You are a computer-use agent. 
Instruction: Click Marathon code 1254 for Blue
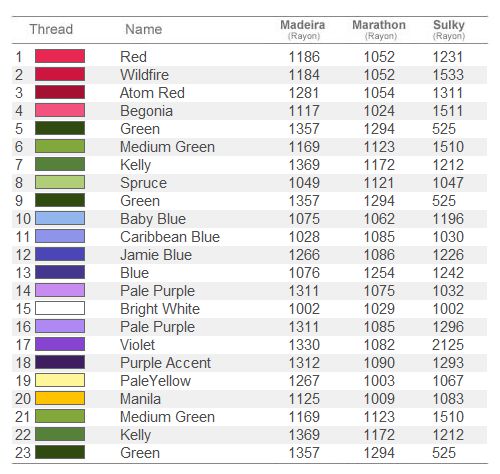(x=379, y=273)
